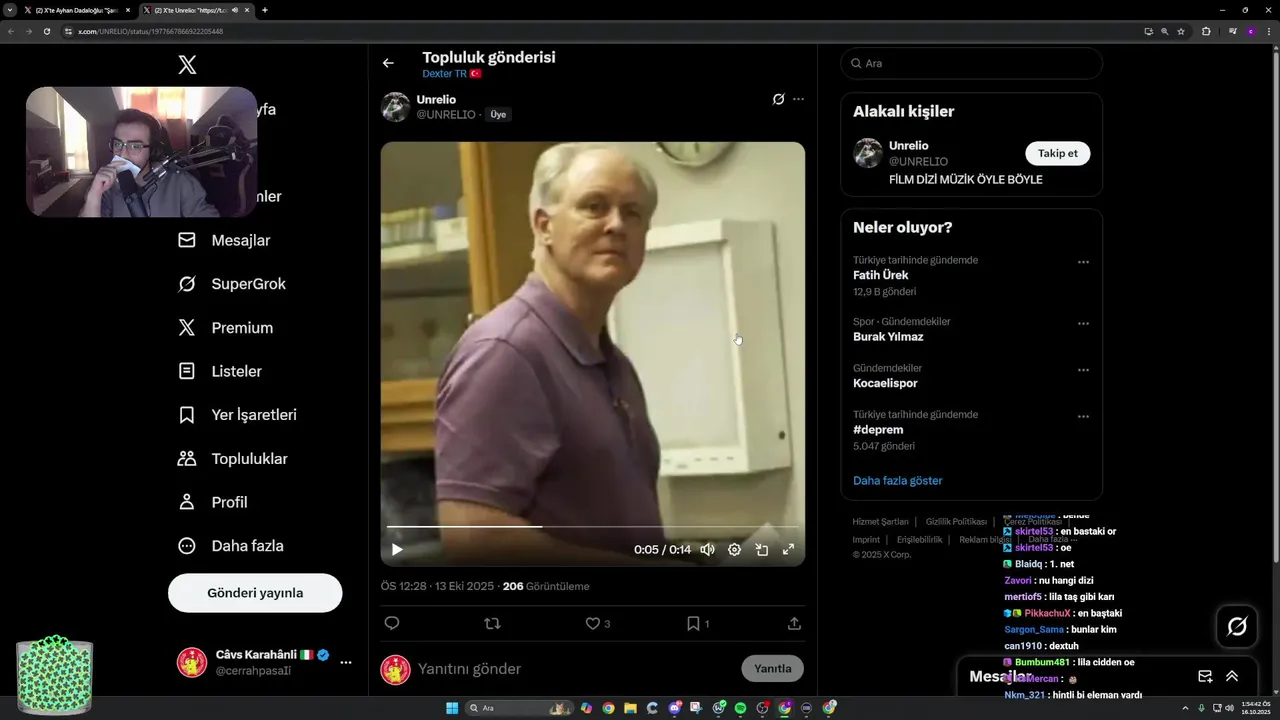Open the Hizmet Şartları footer link
This screenshot has height=720, width=1280.
[x=880, y=522]
